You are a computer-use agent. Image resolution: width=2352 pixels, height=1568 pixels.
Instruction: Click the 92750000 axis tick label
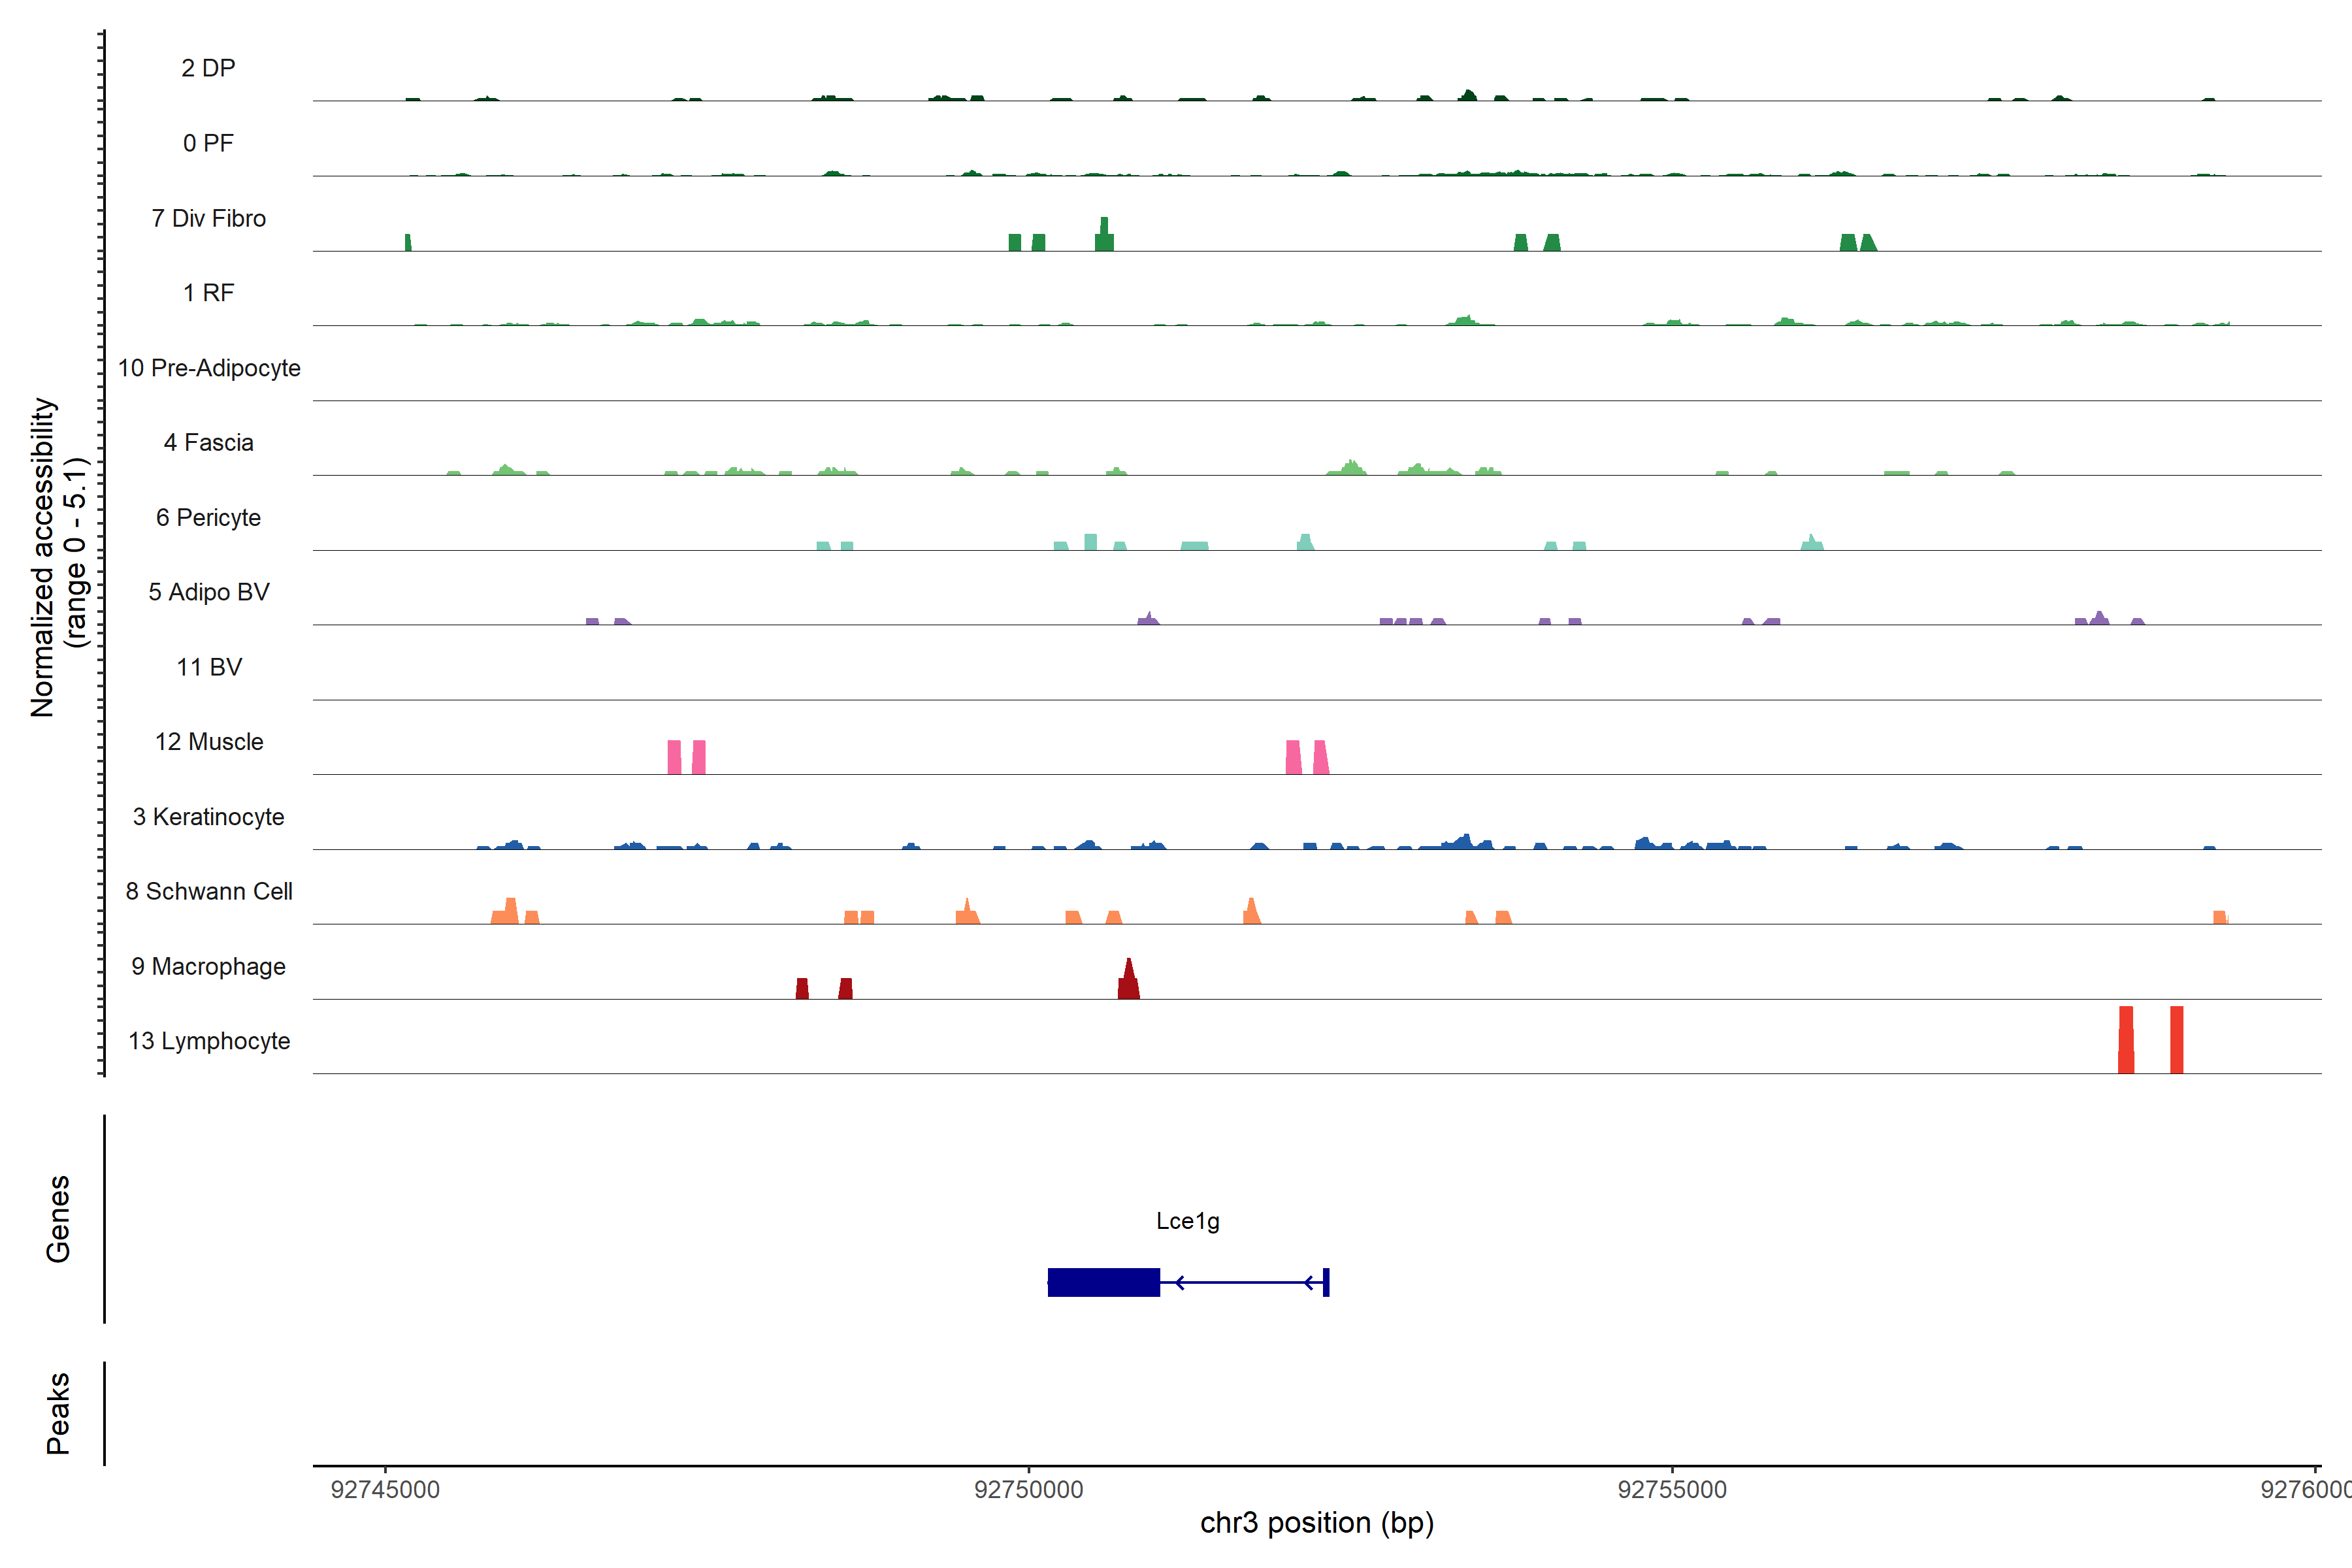[x=1028, y=1490]
